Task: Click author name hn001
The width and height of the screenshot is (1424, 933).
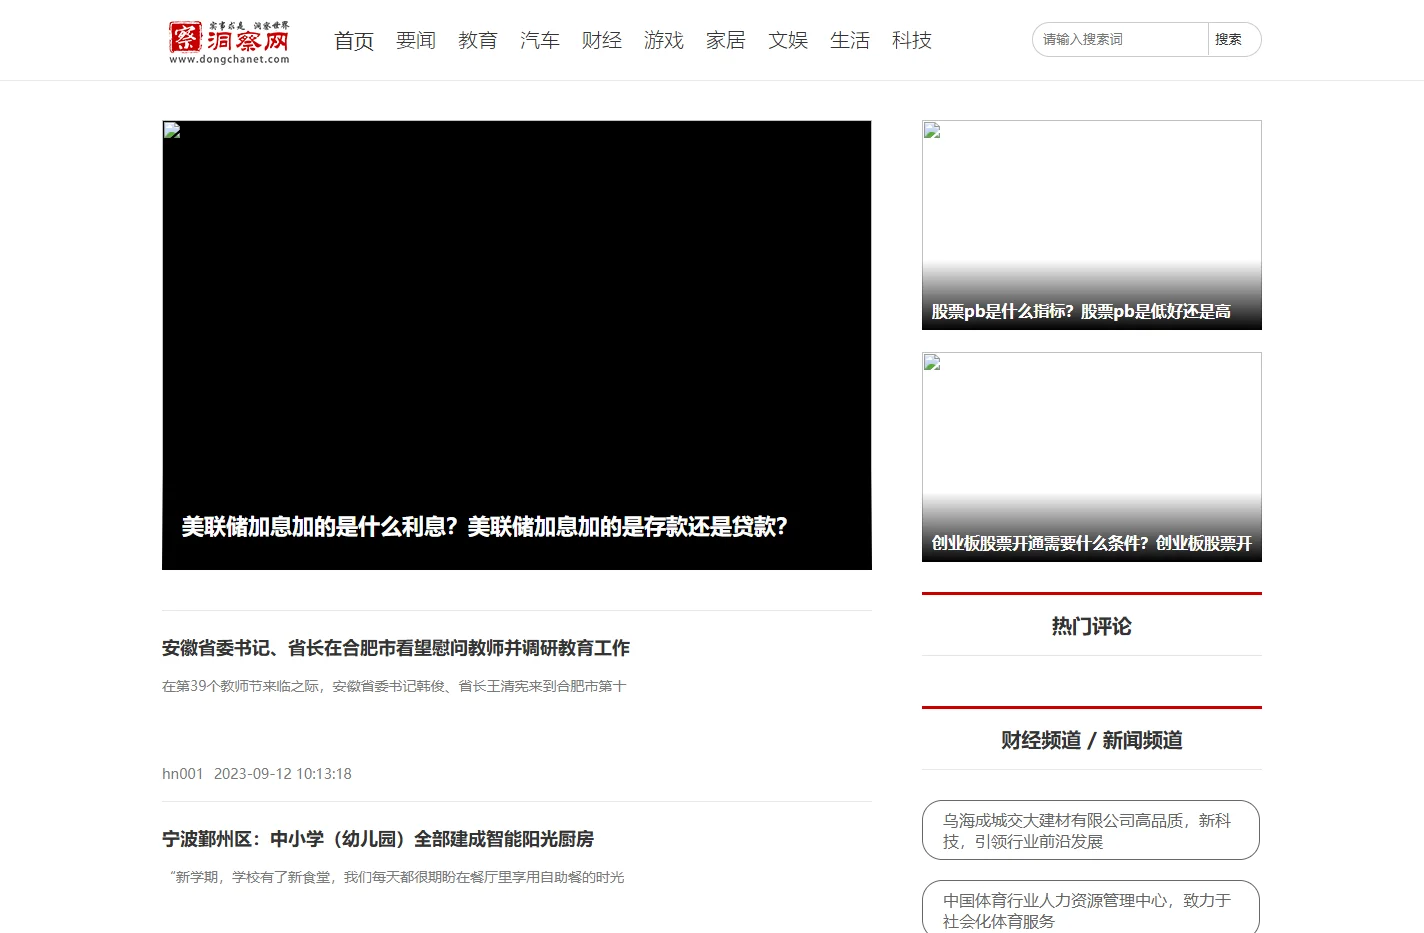Action: click(x=183, y=774)
